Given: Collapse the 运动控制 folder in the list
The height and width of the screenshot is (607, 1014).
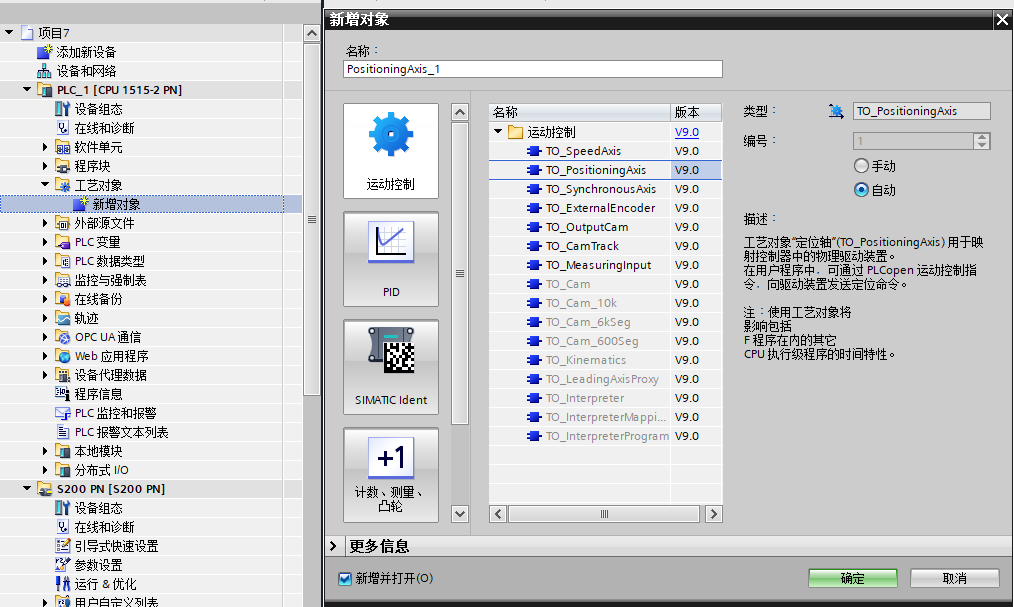Looking at the screenshot, I should coord(496,131).
